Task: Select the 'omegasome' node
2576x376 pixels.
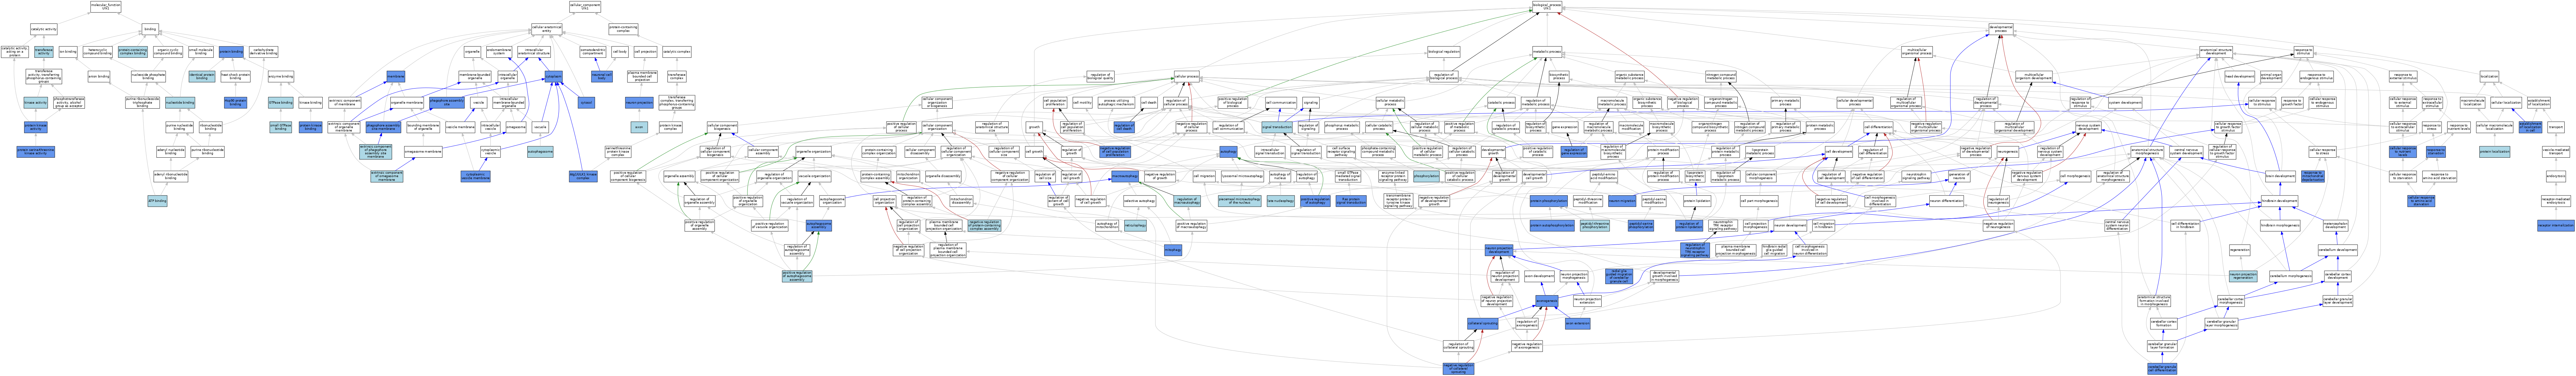Action: [x=516, y=127]
